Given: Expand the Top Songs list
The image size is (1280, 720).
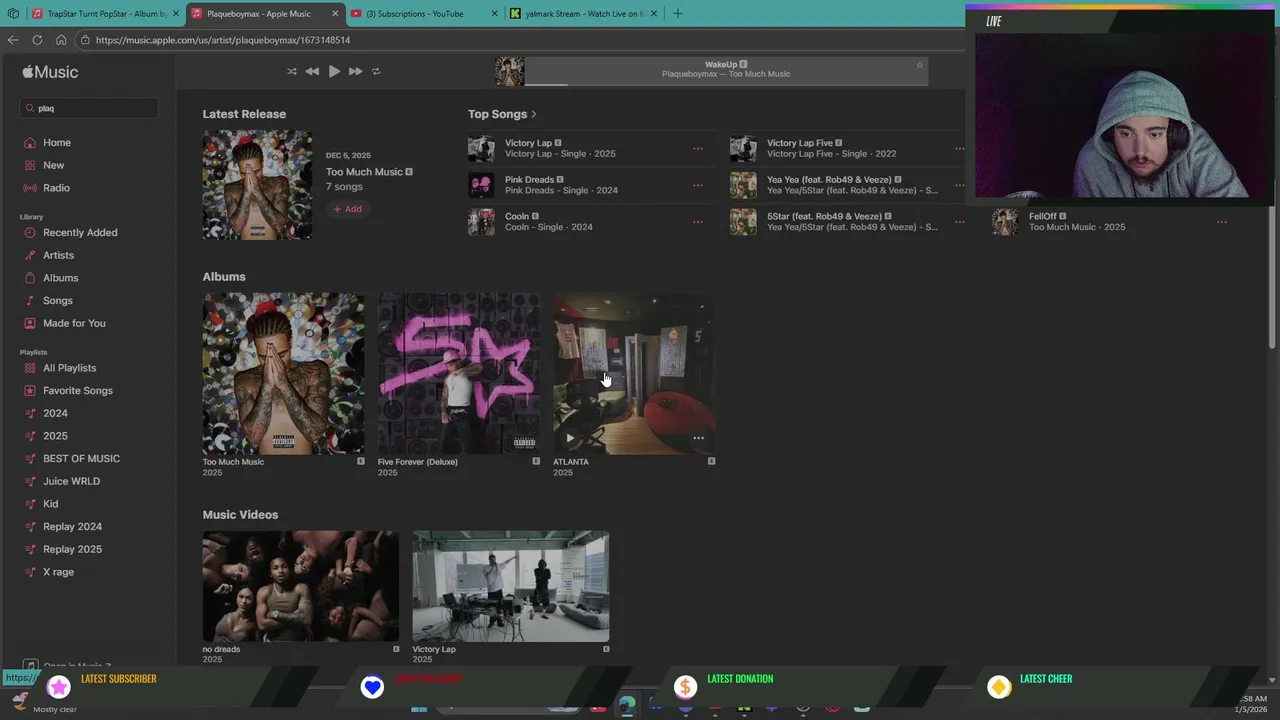Looking at the screenshot, I should pyautogui.click(x=502, y=114).
